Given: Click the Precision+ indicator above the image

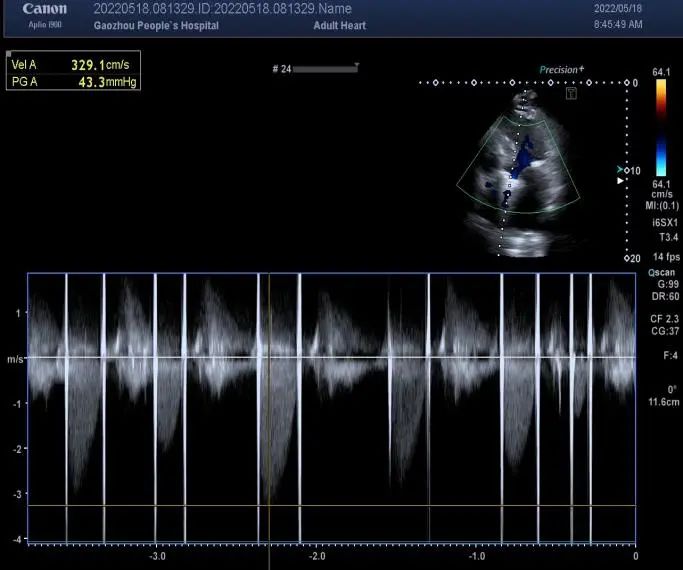Looking at the screenshot, I should tap(562, 70).
